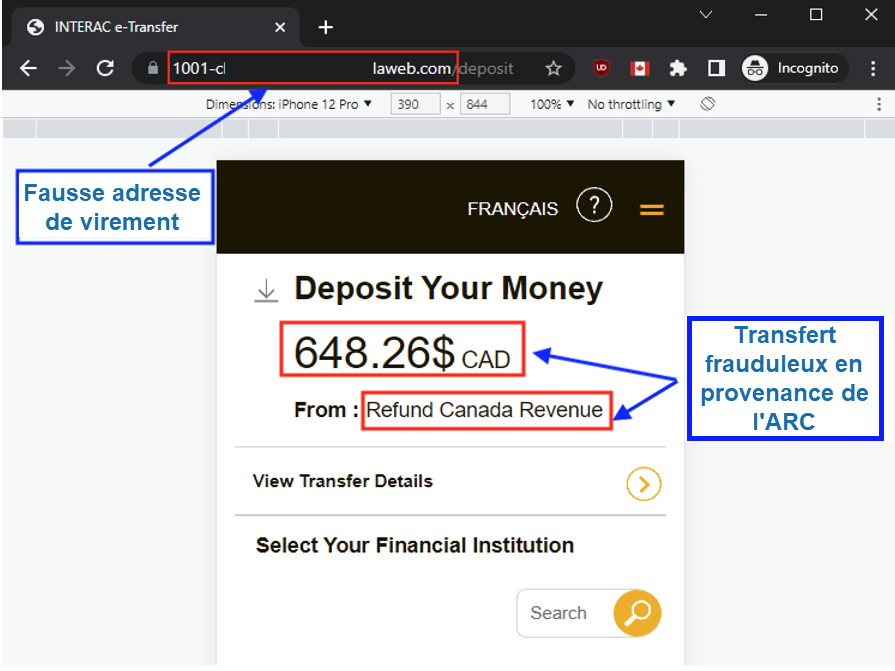Open the Incognito profile indicator
Image resolution: width=895 pixels, height=671 pixels.
click(x=794, y=68)
